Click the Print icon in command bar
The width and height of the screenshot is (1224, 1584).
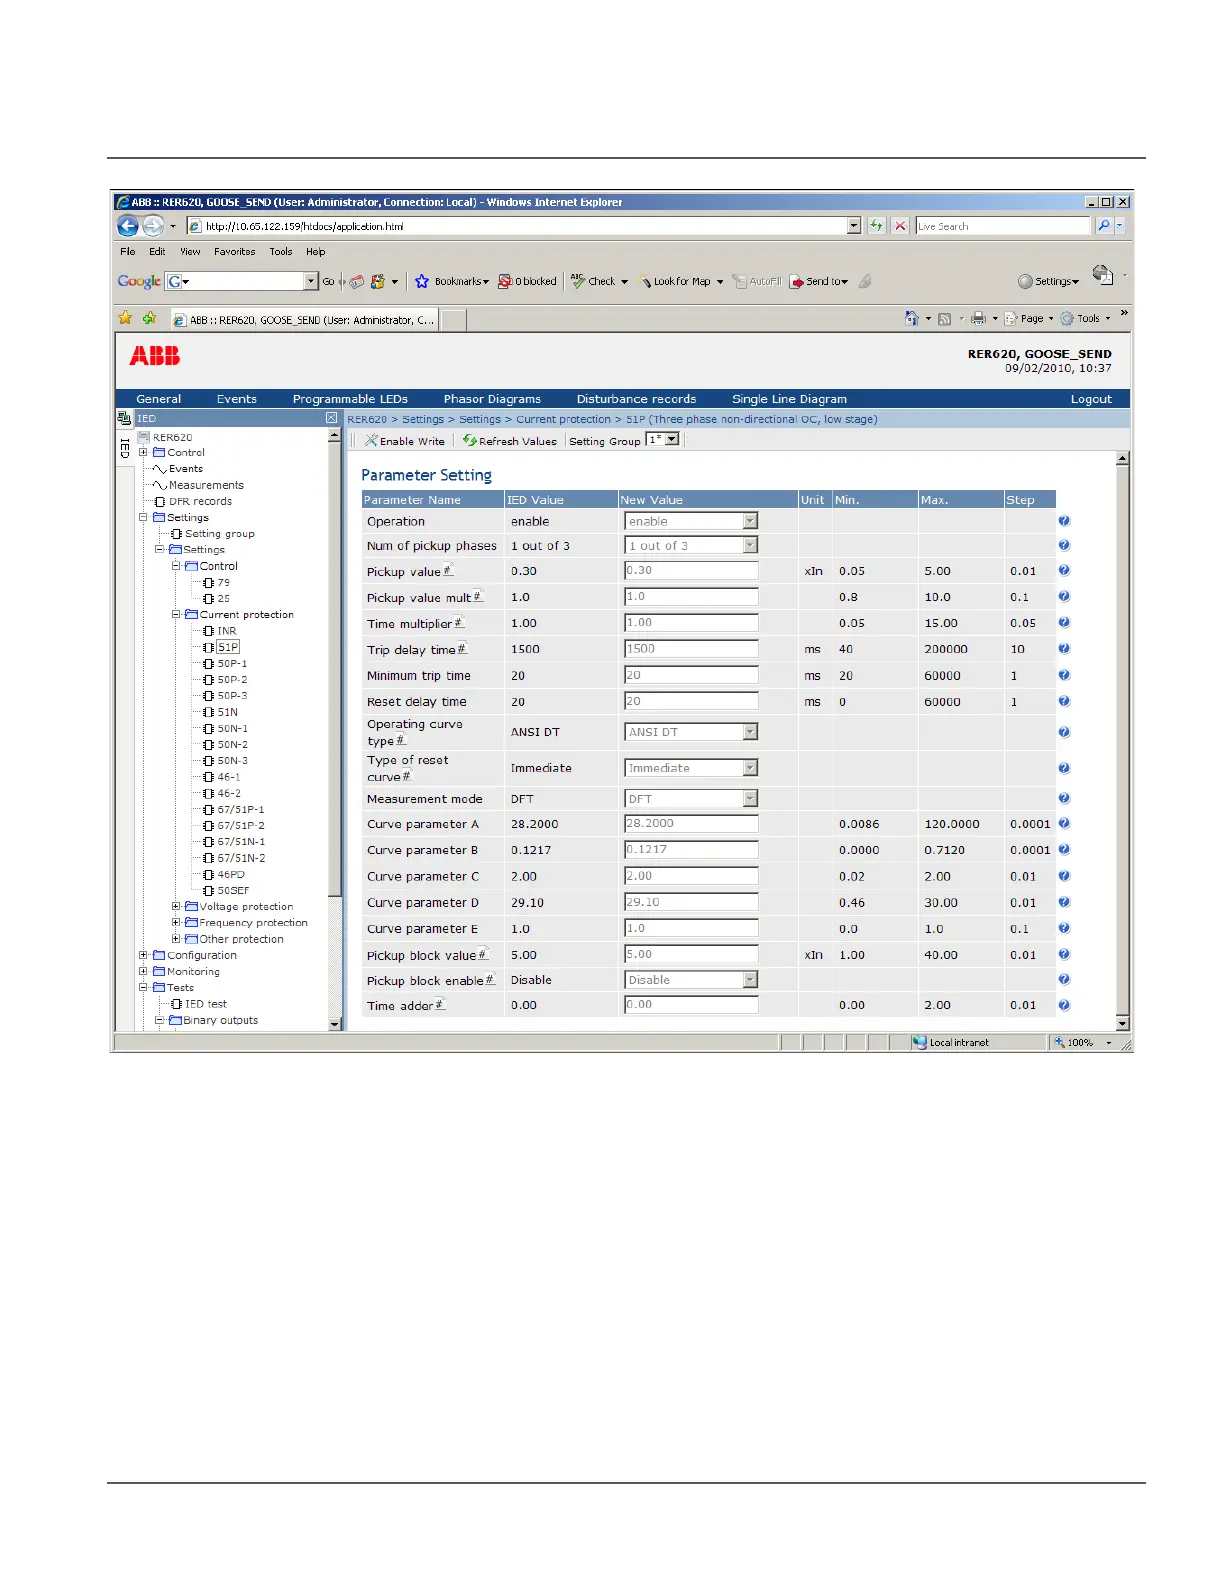tap(979, 319)
